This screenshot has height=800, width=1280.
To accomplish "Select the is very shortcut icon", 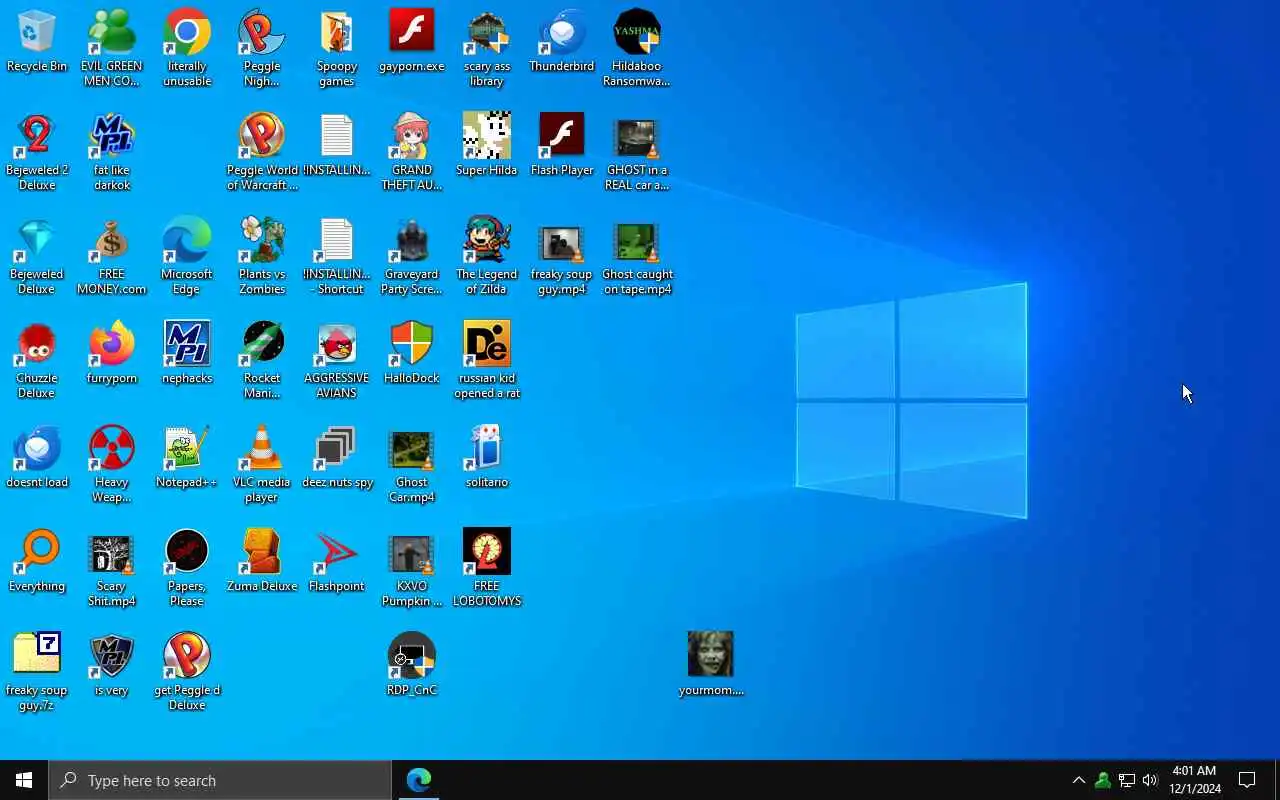I will 112,657.
